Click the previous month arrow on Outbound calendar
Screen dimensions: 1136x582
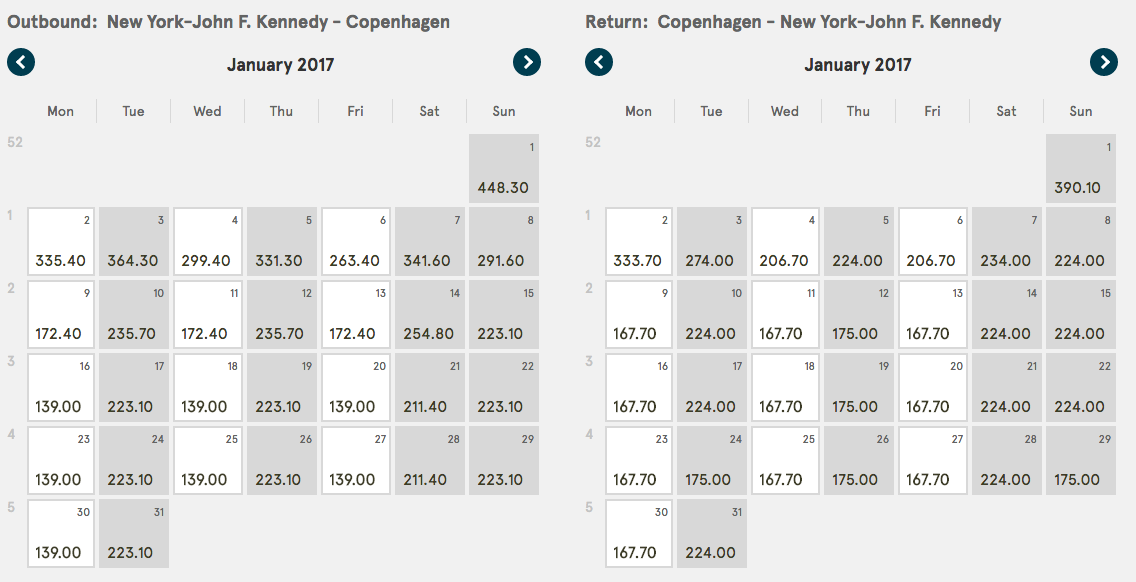tap(21, 62)
